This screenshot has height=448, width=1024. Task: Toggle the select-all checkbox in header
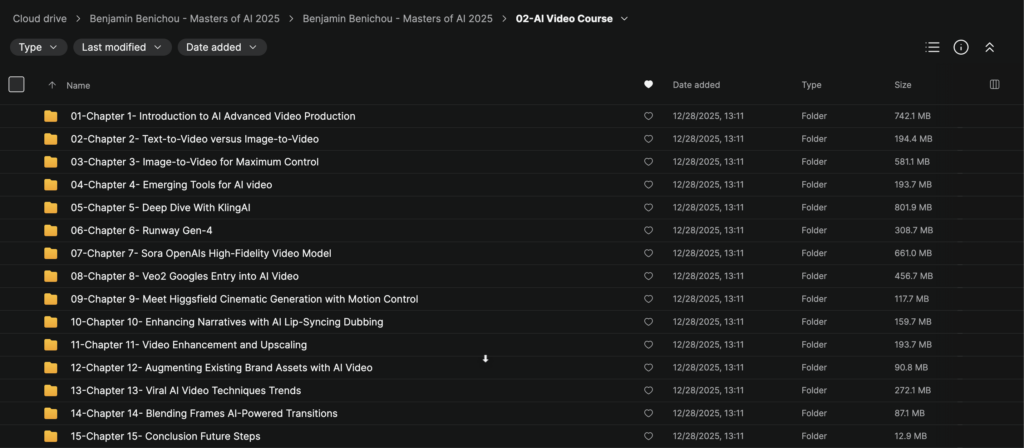pyautogui.click(x=16, y=85)
